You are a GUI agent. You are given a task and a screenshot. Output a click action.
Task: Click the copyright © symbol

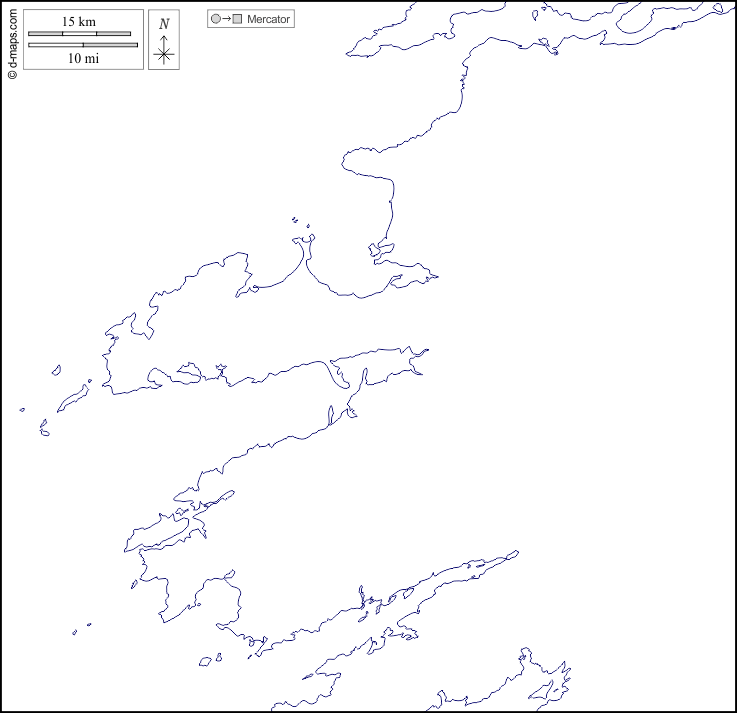click(x=11, y=73)
